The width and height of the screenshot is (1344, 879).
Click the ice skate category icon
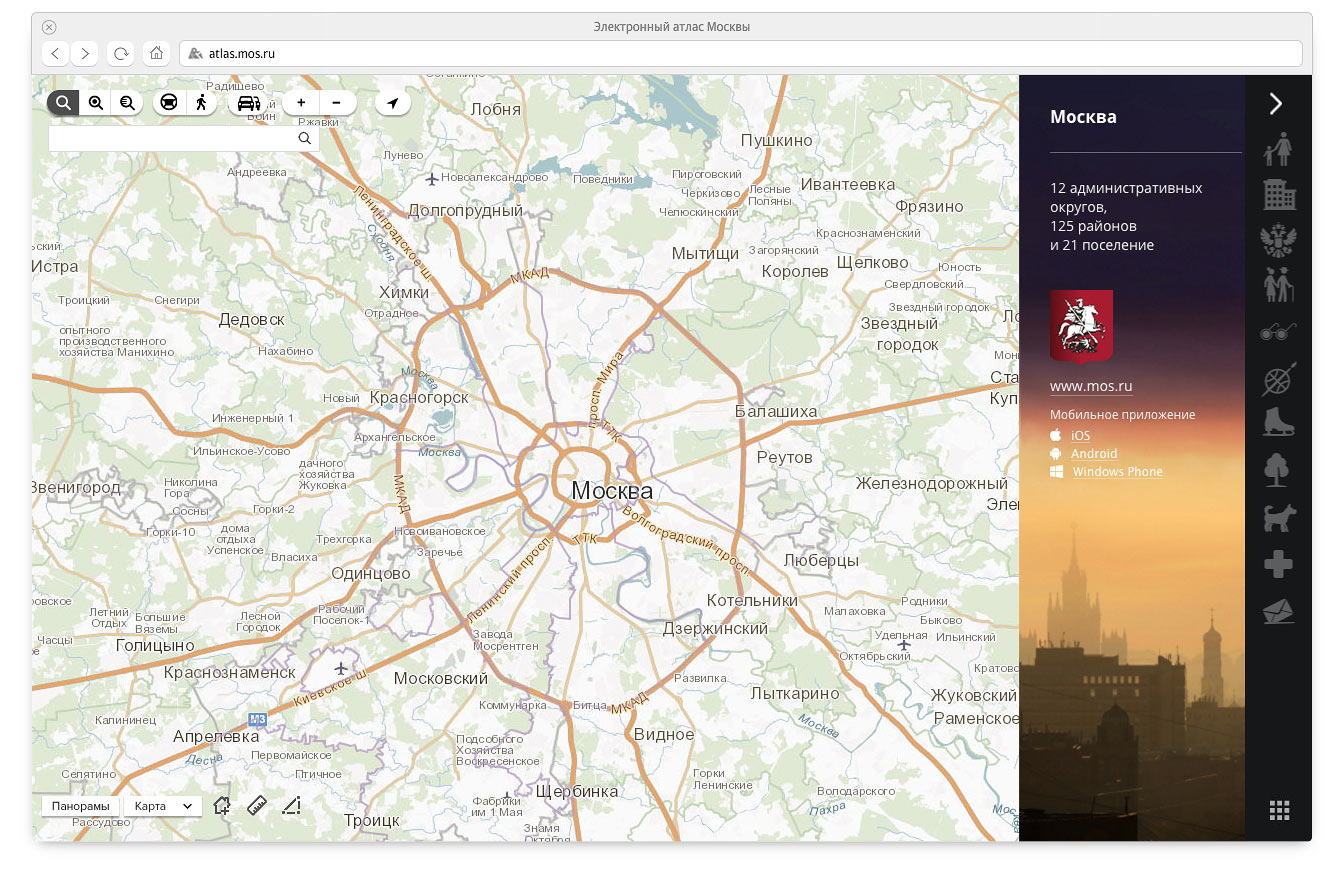[x=1278, y=422]
